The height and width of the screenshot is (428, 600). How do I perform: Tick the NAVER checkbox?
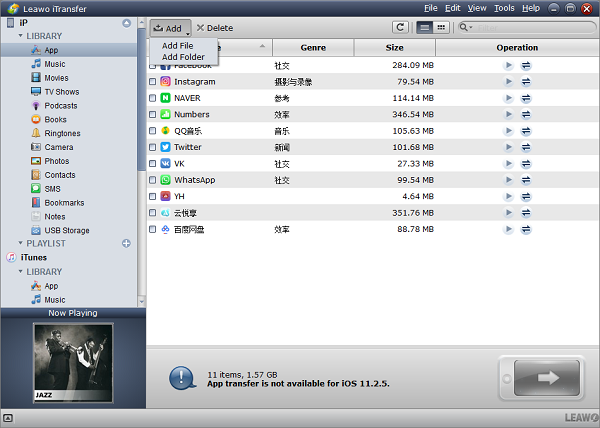click(x=152, y=98)
